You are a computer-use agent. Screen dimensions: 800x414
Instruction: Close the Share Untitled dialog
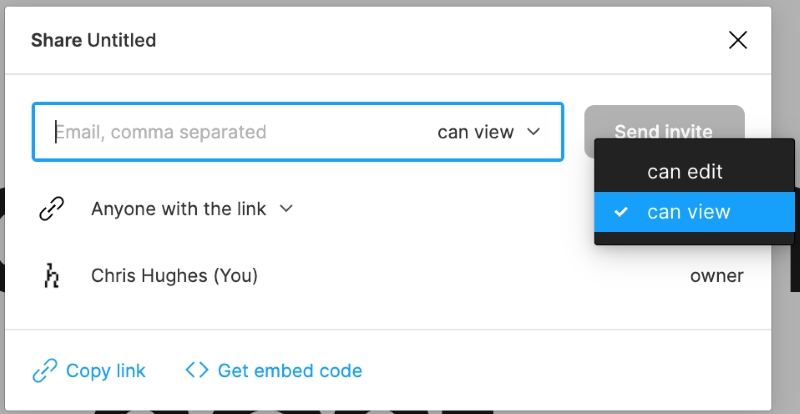click(x=738, y=40)
